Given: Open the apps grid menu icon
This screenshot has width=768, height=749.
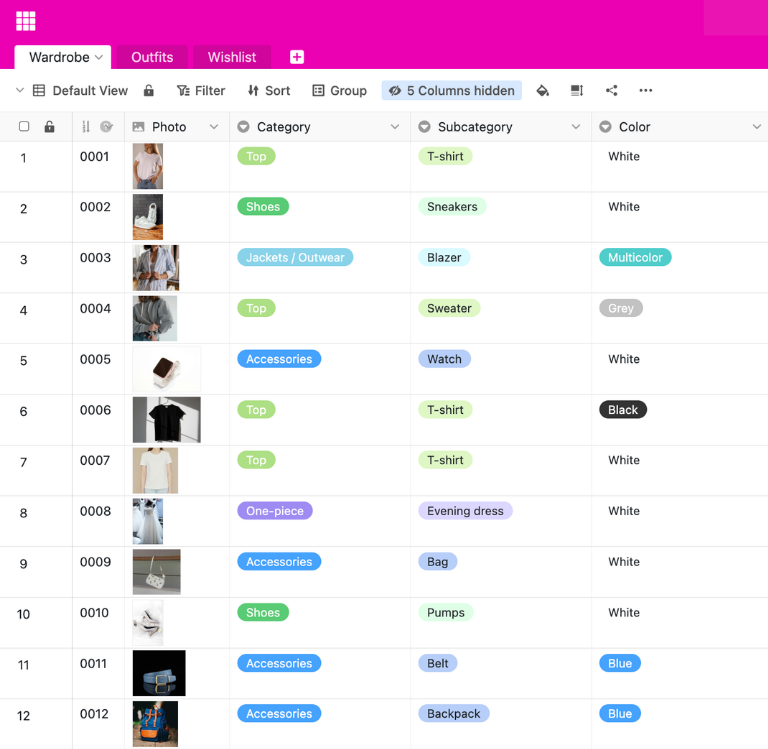Looking at the screenshot, I should click(x=25, y=21).
